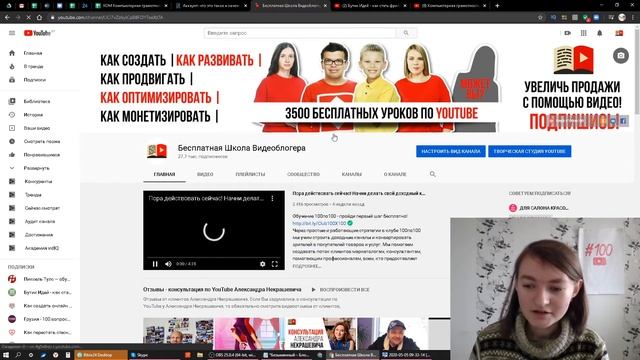This screenshot has height=360, width=640.
Task: Click the banner edit camera icon
Action: 621,56
